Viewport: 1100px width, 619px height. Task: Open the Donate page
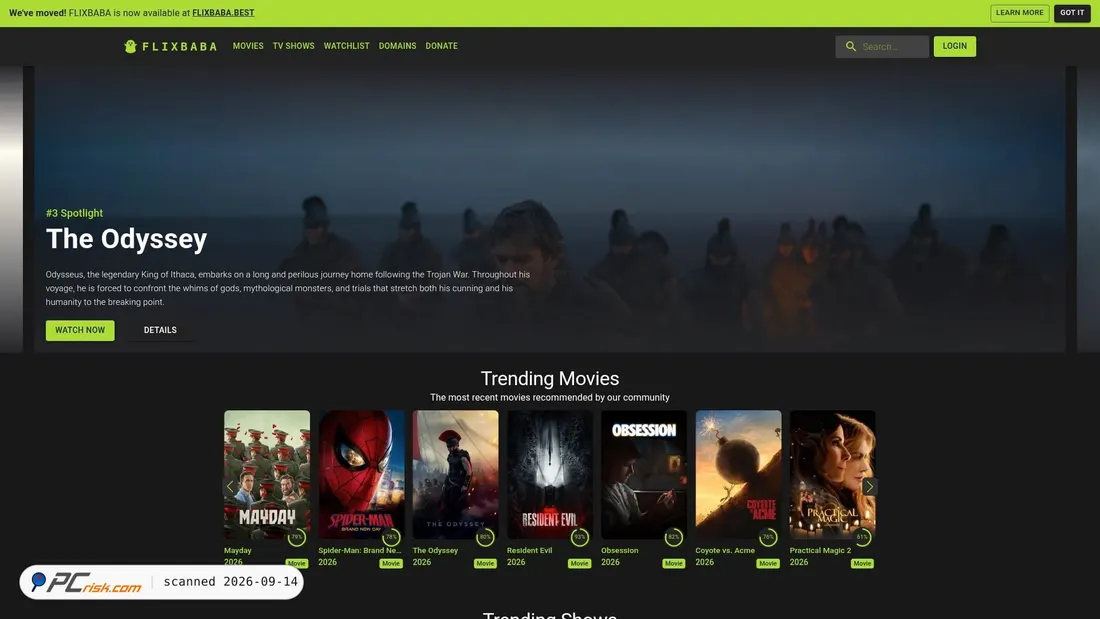[x=441, y=46]
